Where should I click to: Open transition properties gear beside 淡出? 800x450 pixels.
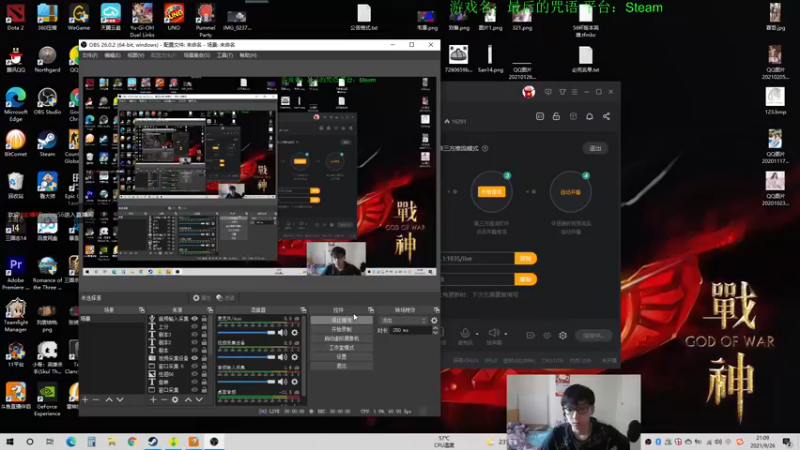click(434, 320)
